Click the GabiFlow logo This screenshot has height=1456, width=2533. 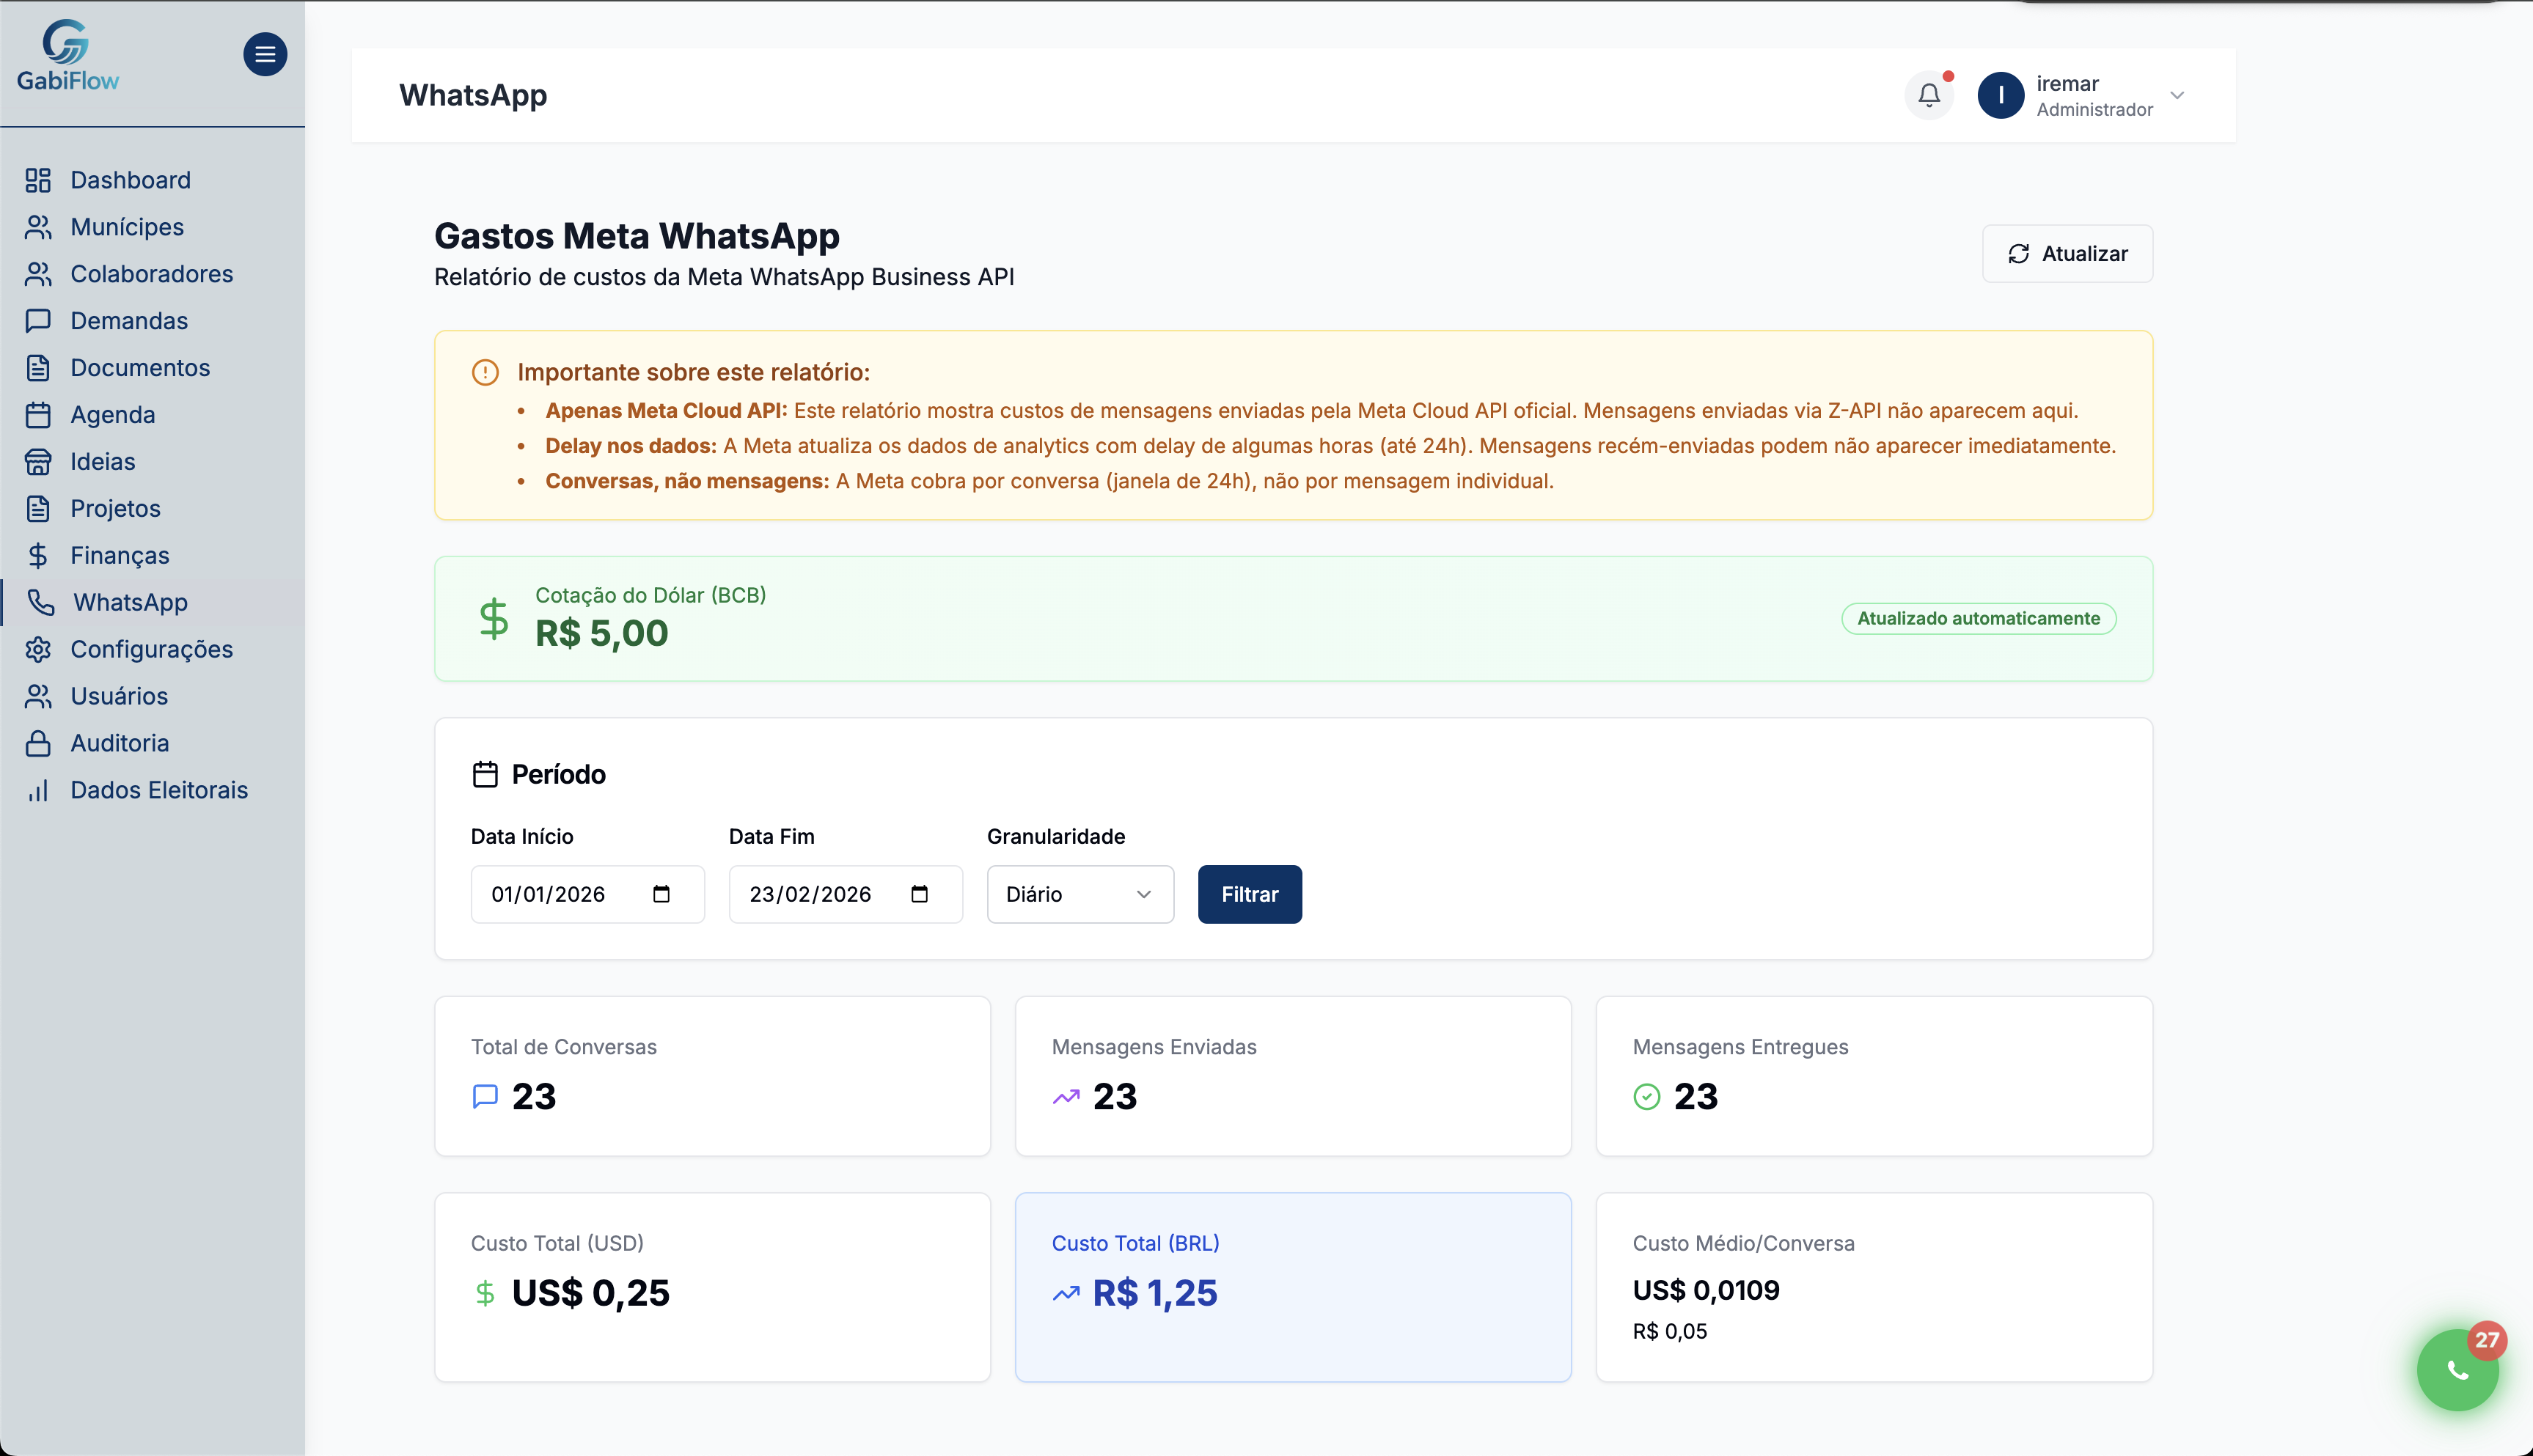(x=67, y=56)
